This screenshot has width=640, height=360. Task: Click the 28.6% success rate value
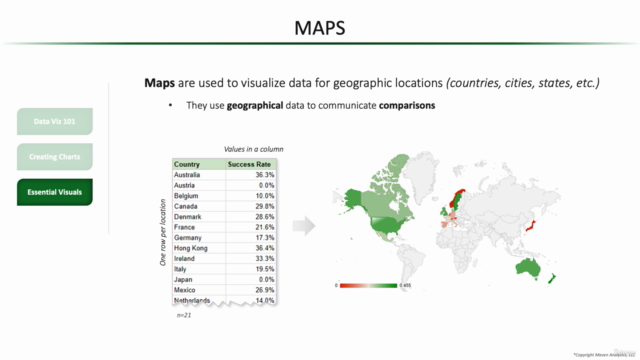click(265, 217)
